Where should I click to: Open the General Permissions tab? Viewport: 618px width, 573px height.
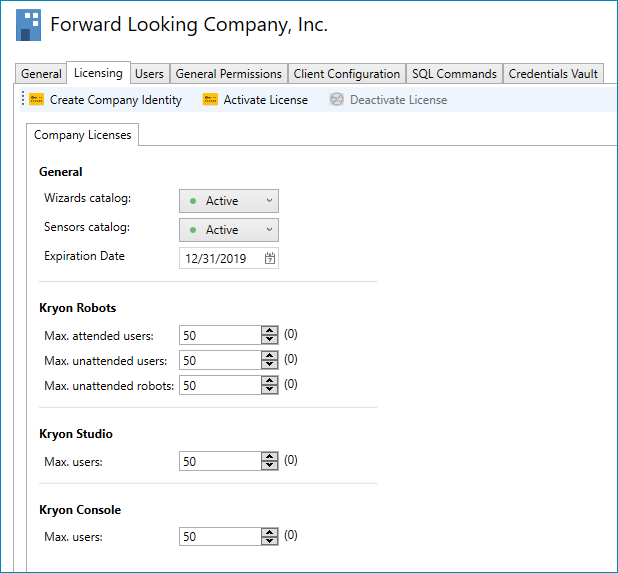229,74
